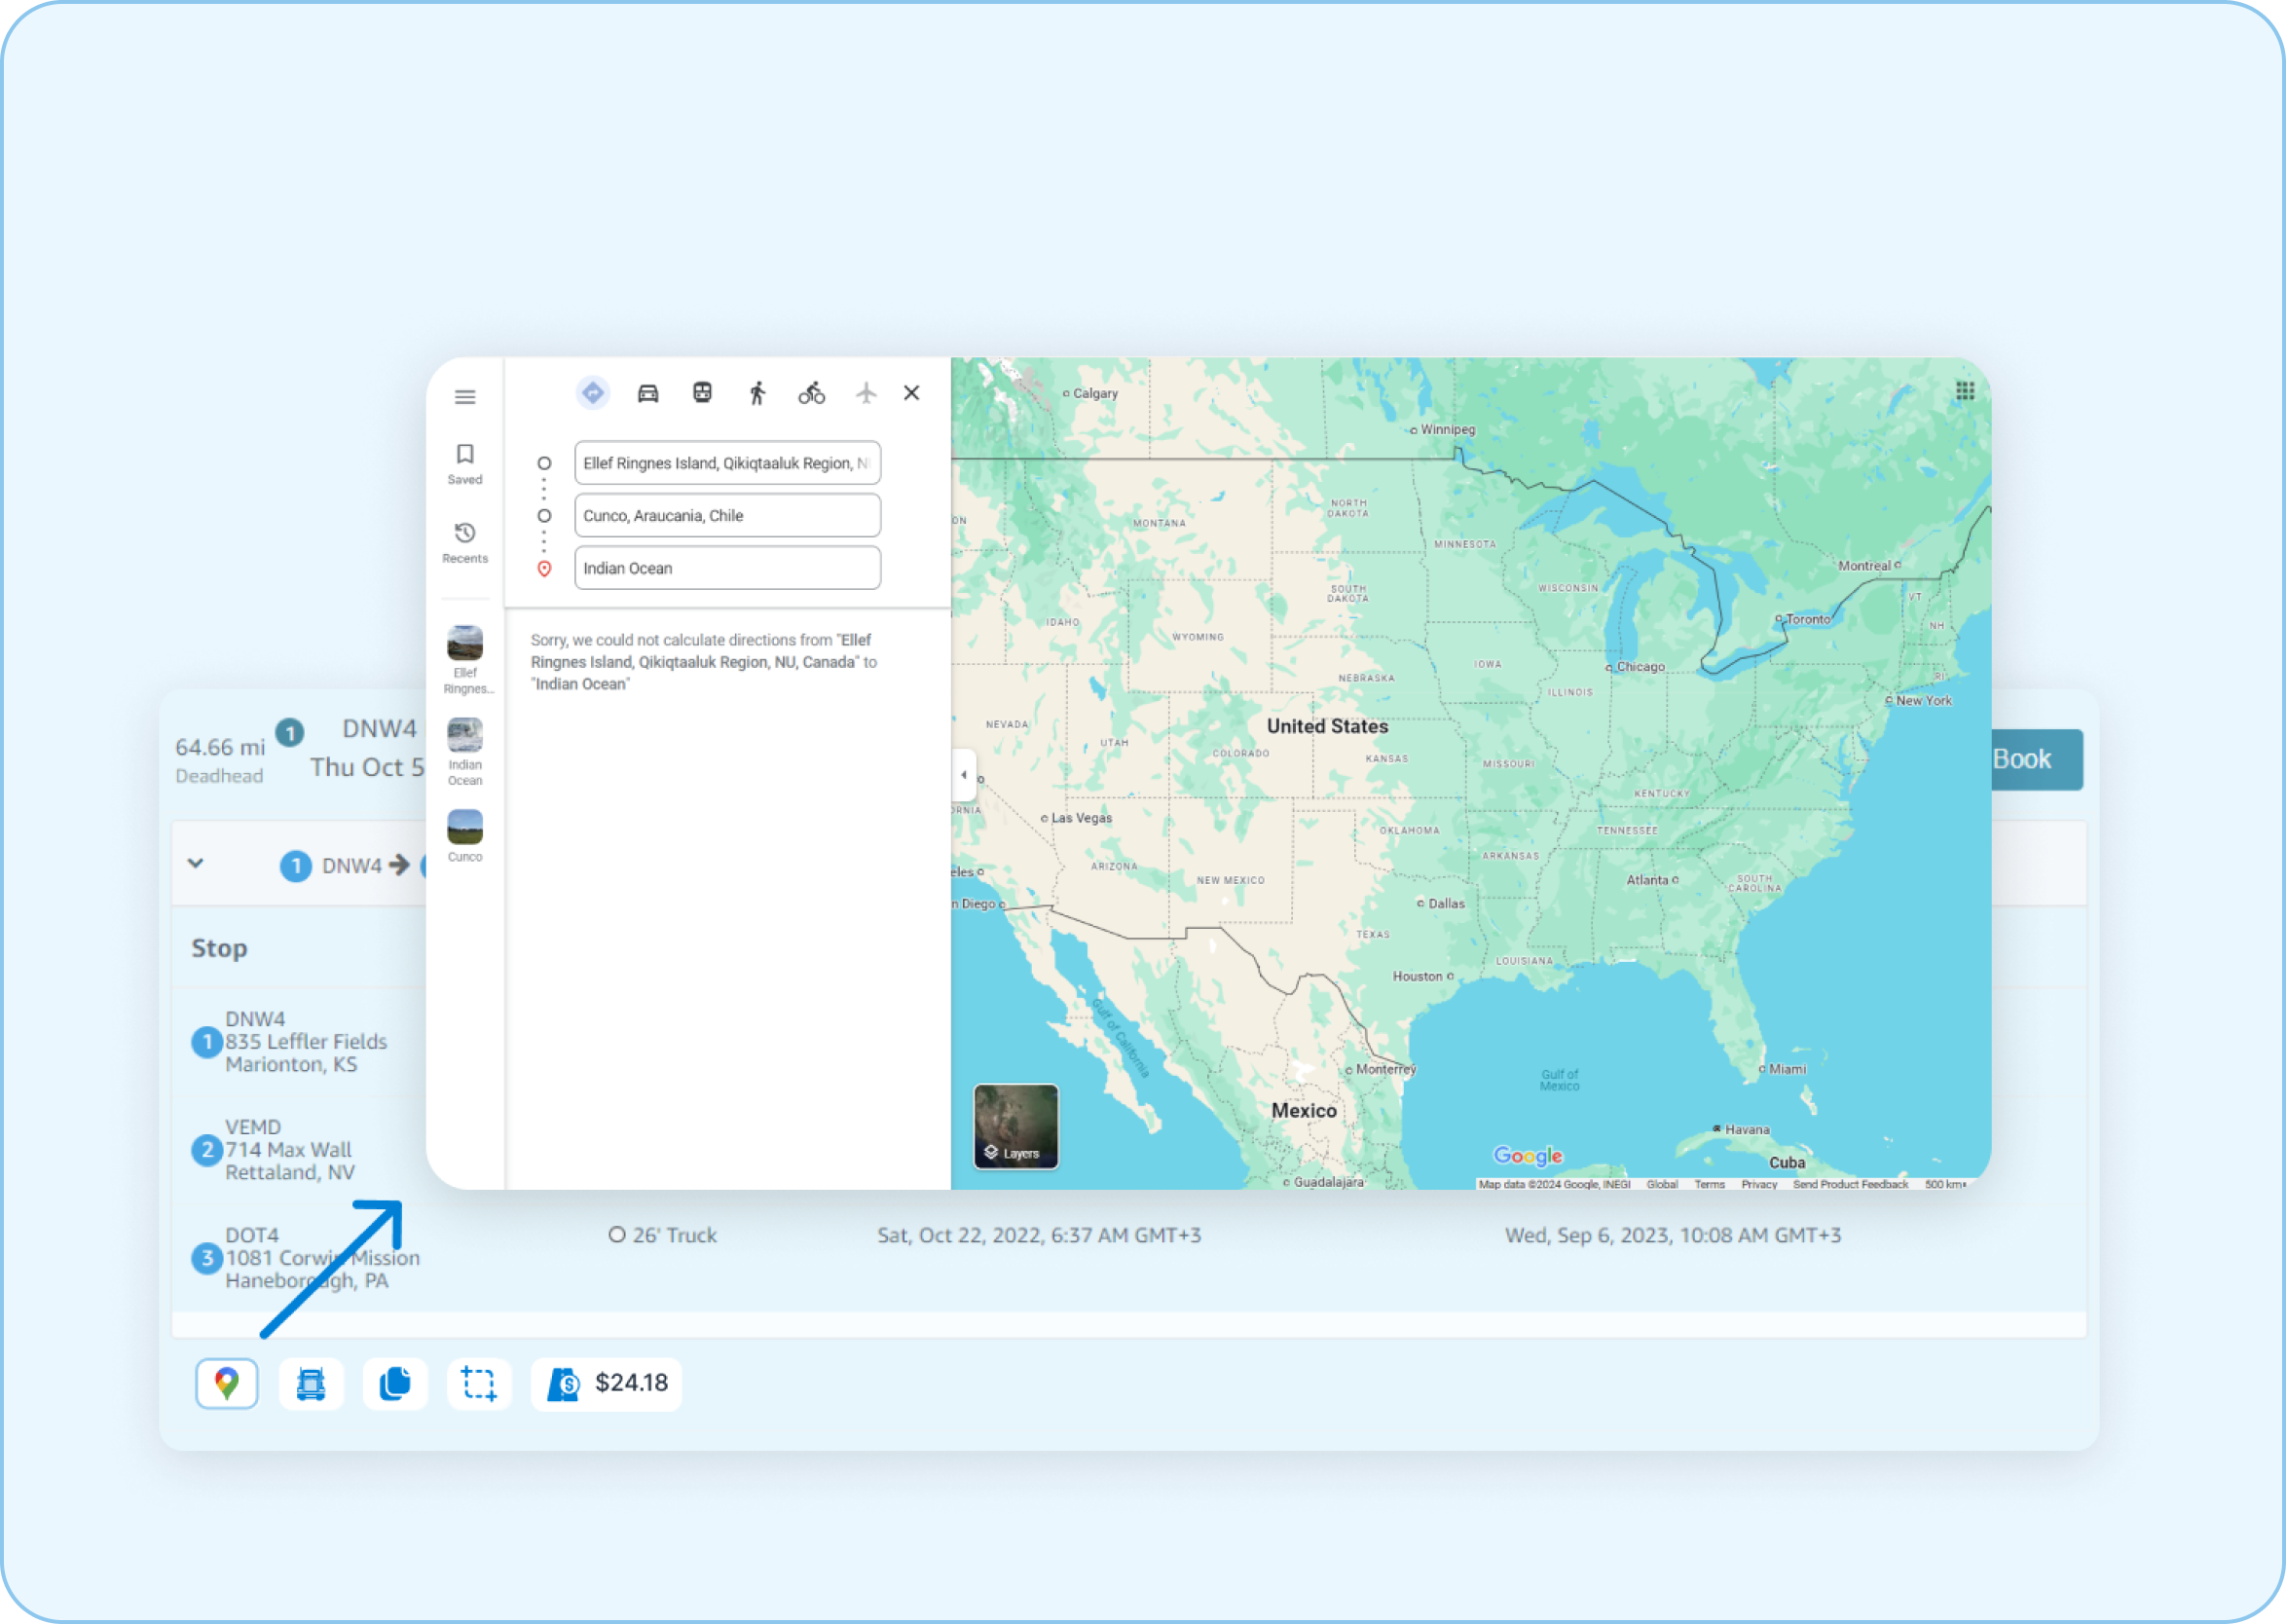The height and width of the screenshot is (1624, 2286).
Task: Click the truck icon button
Action: point(311,1384)
